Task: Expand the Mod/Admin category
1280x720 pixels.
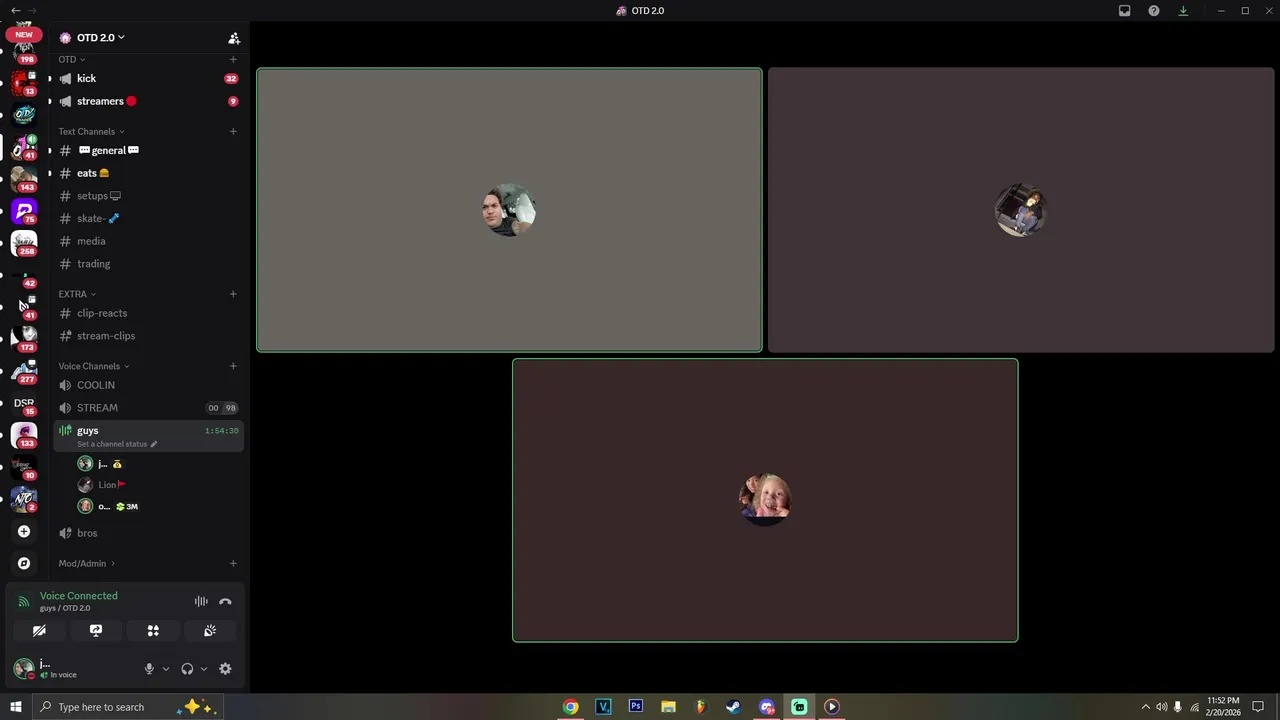Action: [x=86, y=563]
